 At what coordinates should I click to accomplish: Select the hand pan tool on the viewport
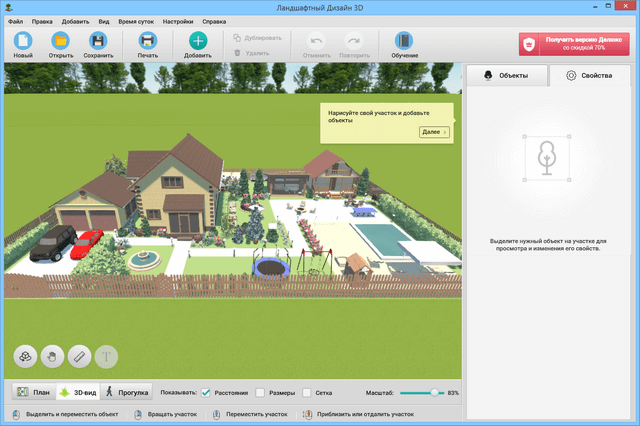click(x=52, y=355)
